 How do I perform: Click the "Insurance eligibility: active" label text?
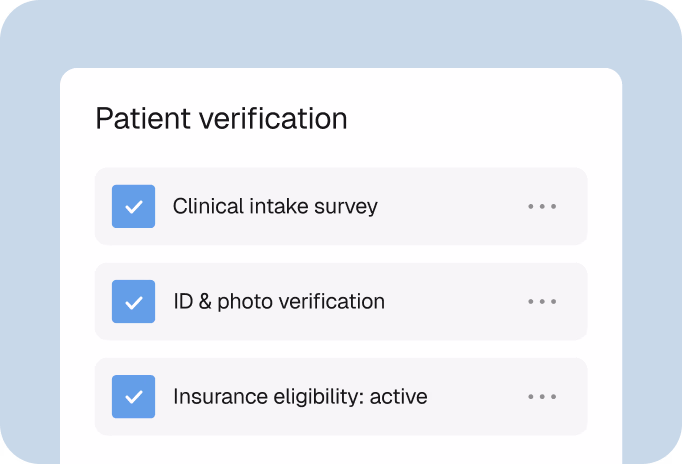click(300, 396)
